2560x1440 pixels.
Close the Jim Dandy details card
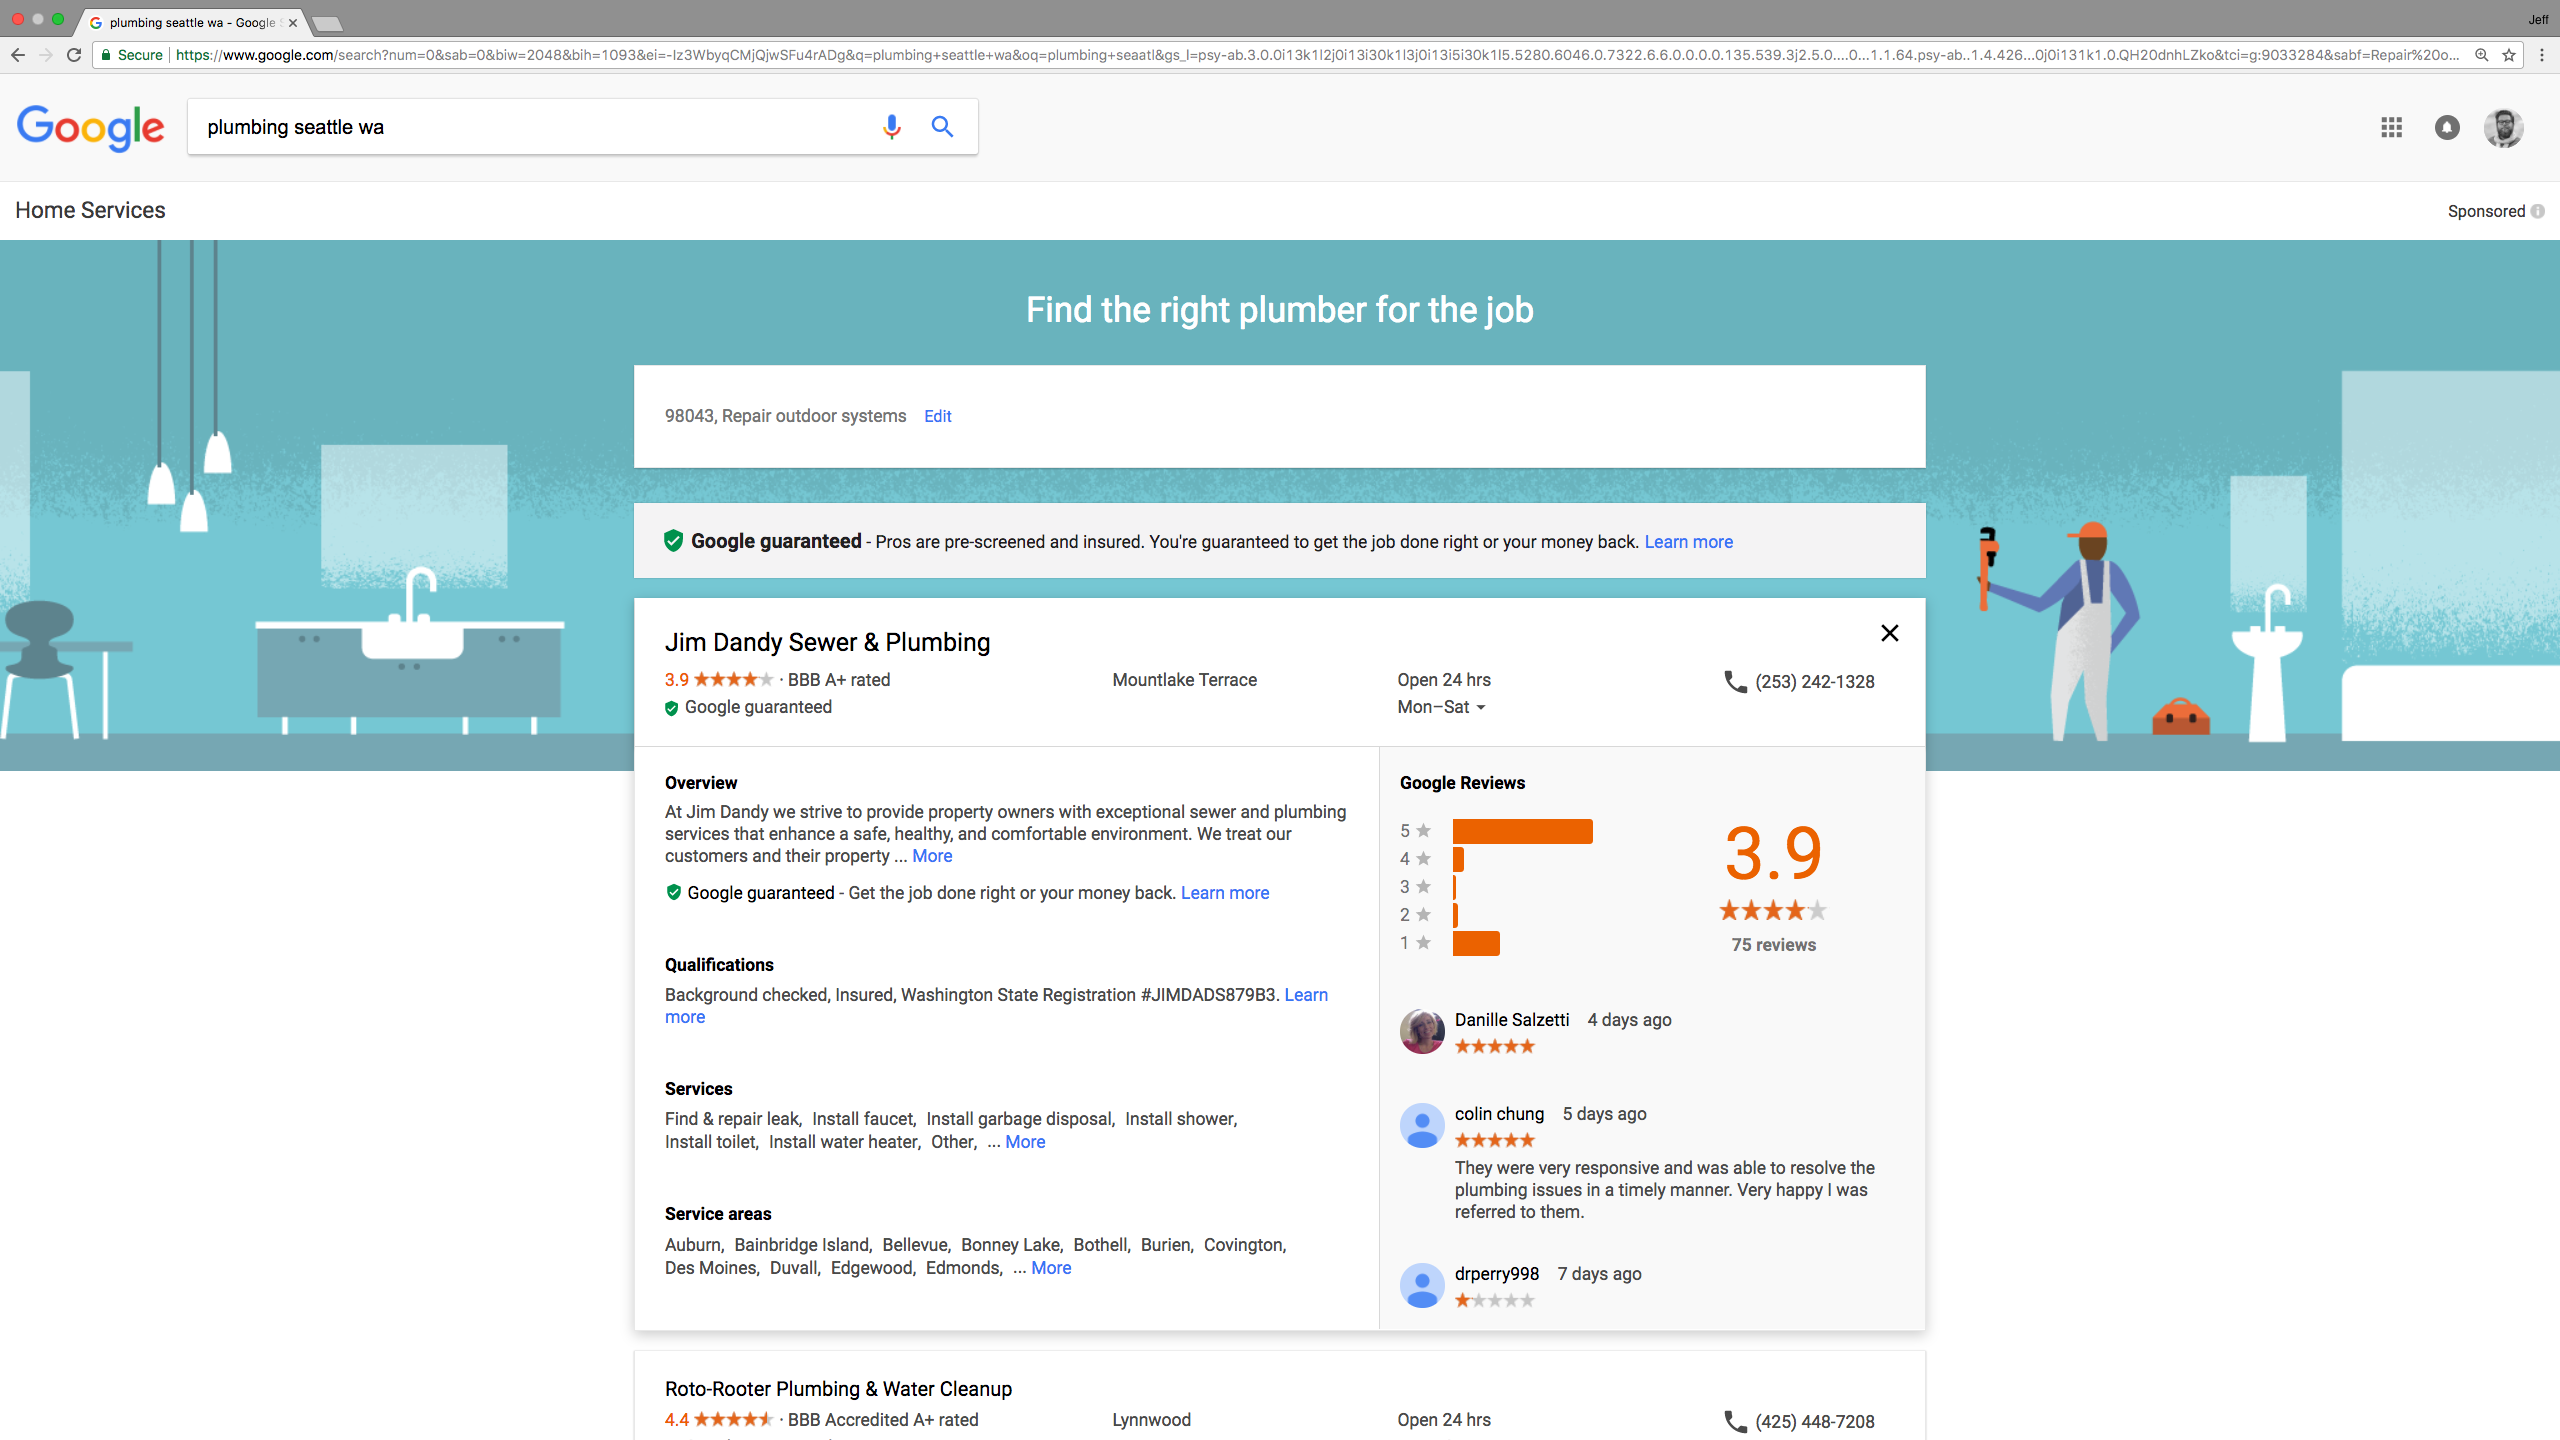coord(1890,633)
